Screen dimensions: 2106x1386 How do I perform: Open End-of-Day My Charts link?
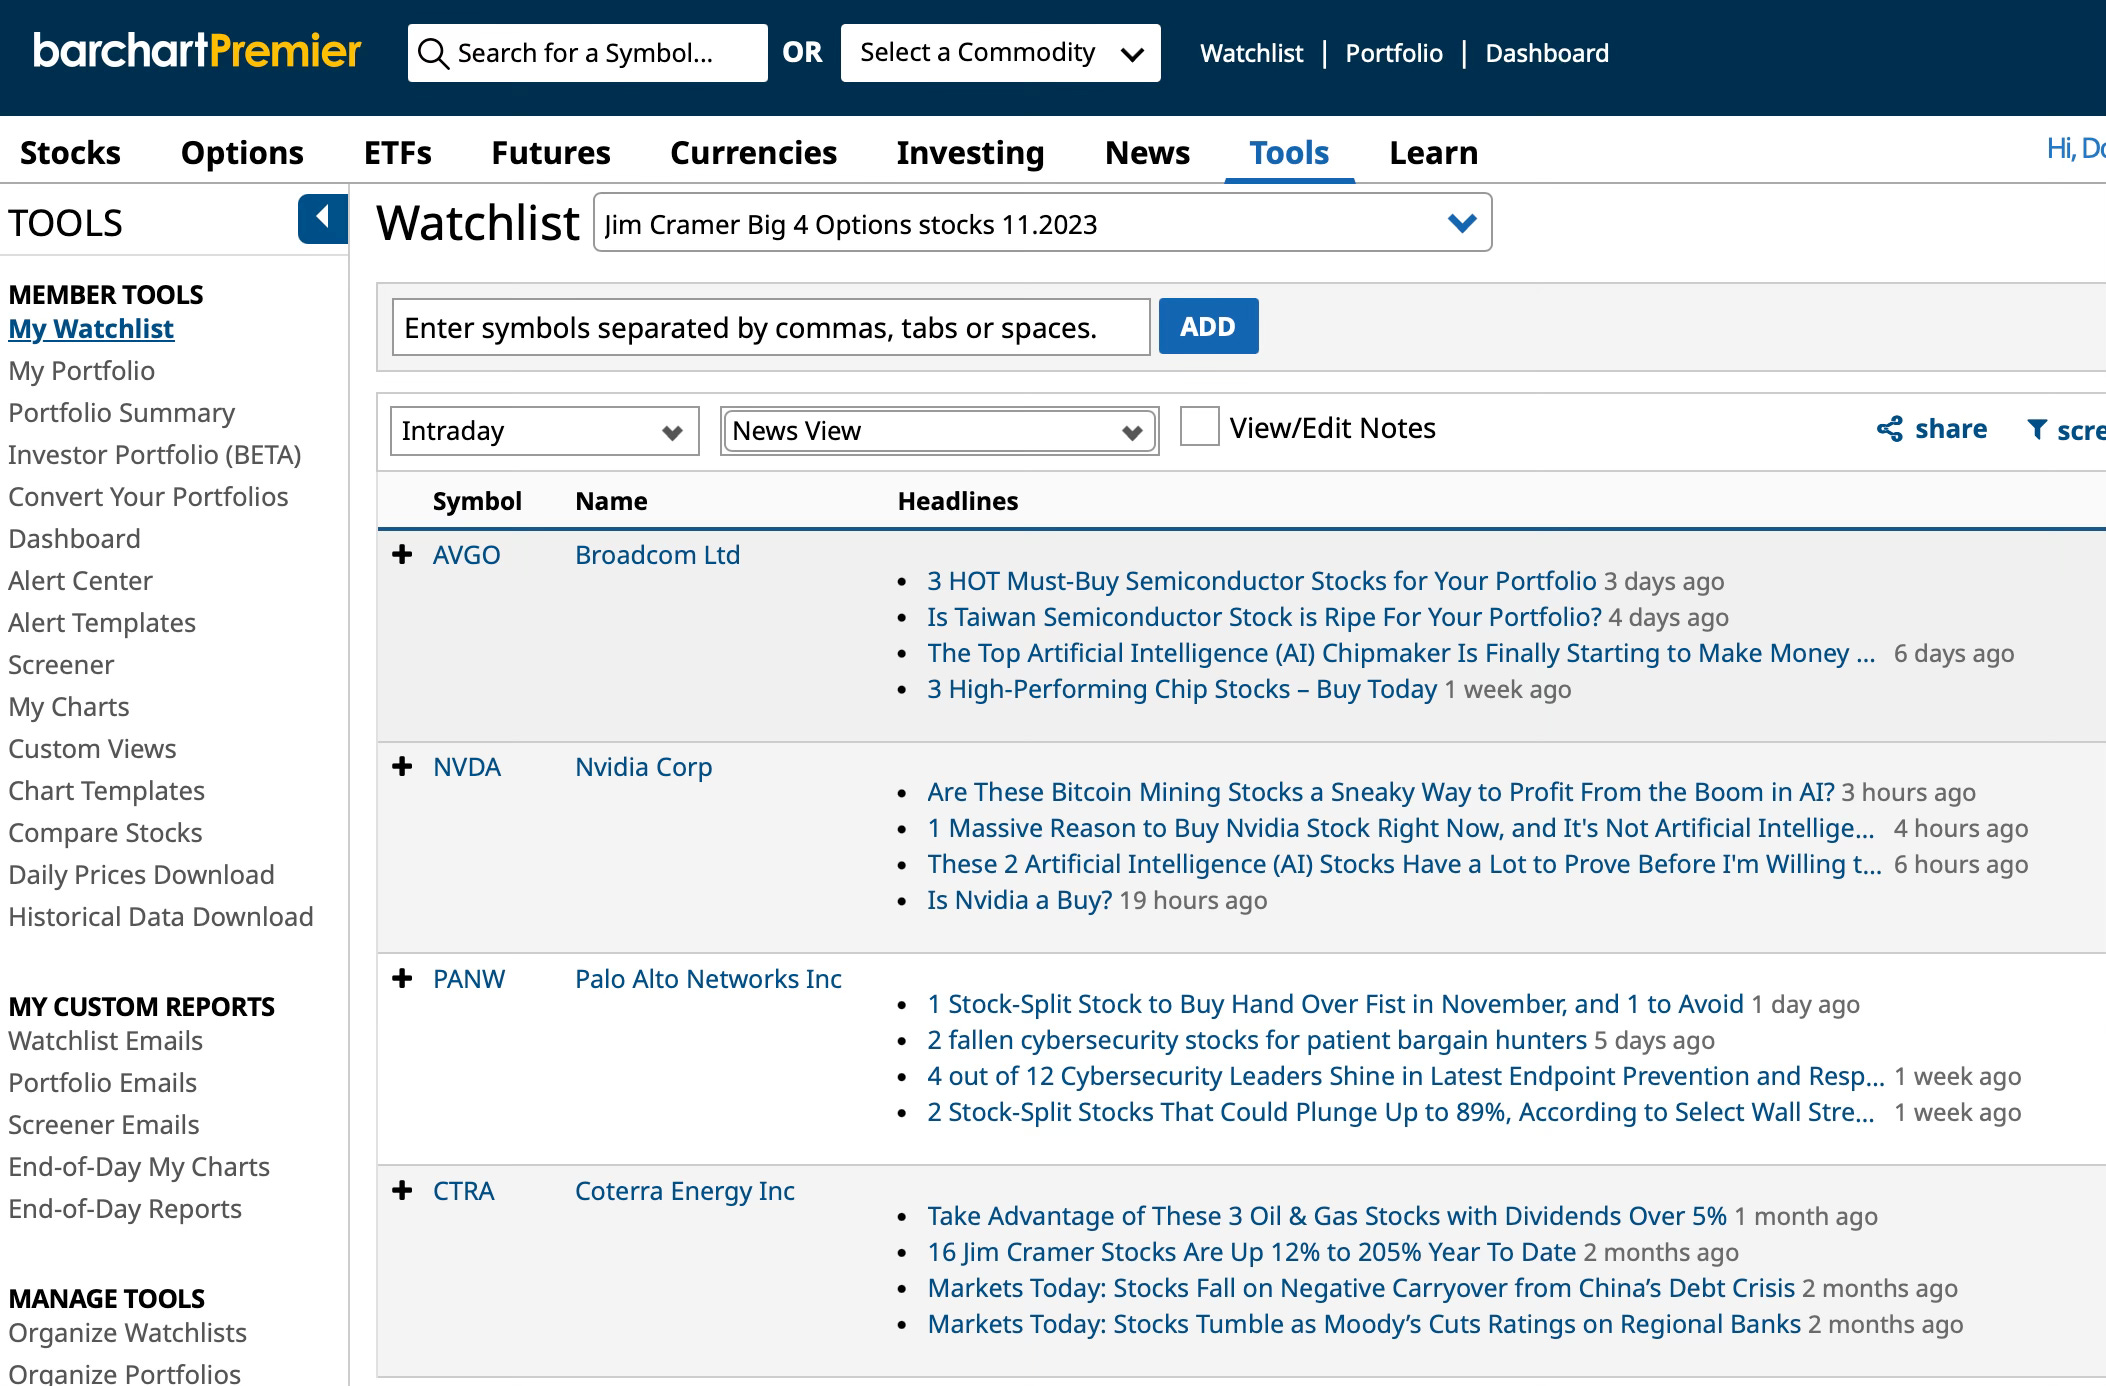pos(139,1167)
